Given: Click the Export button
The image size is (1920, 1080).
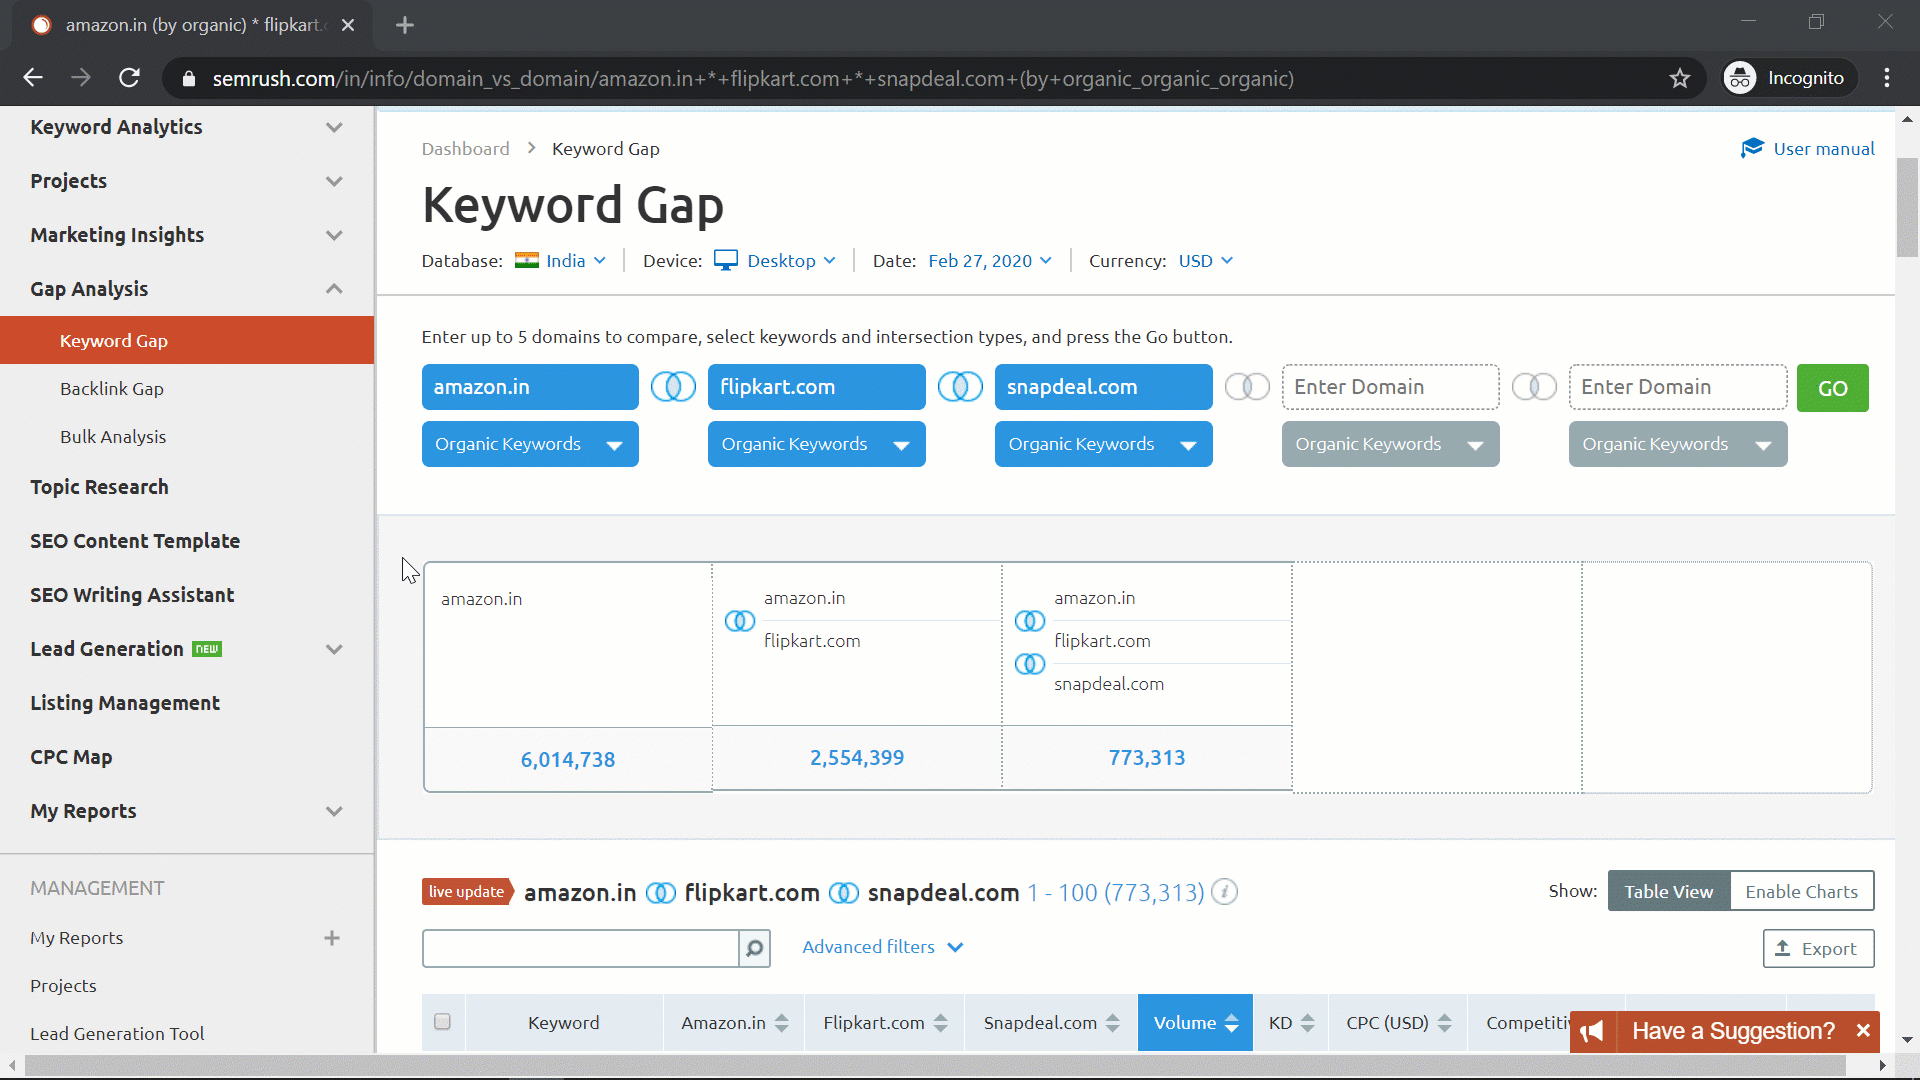Looking at the screenshot, I should coord(1818,949).
